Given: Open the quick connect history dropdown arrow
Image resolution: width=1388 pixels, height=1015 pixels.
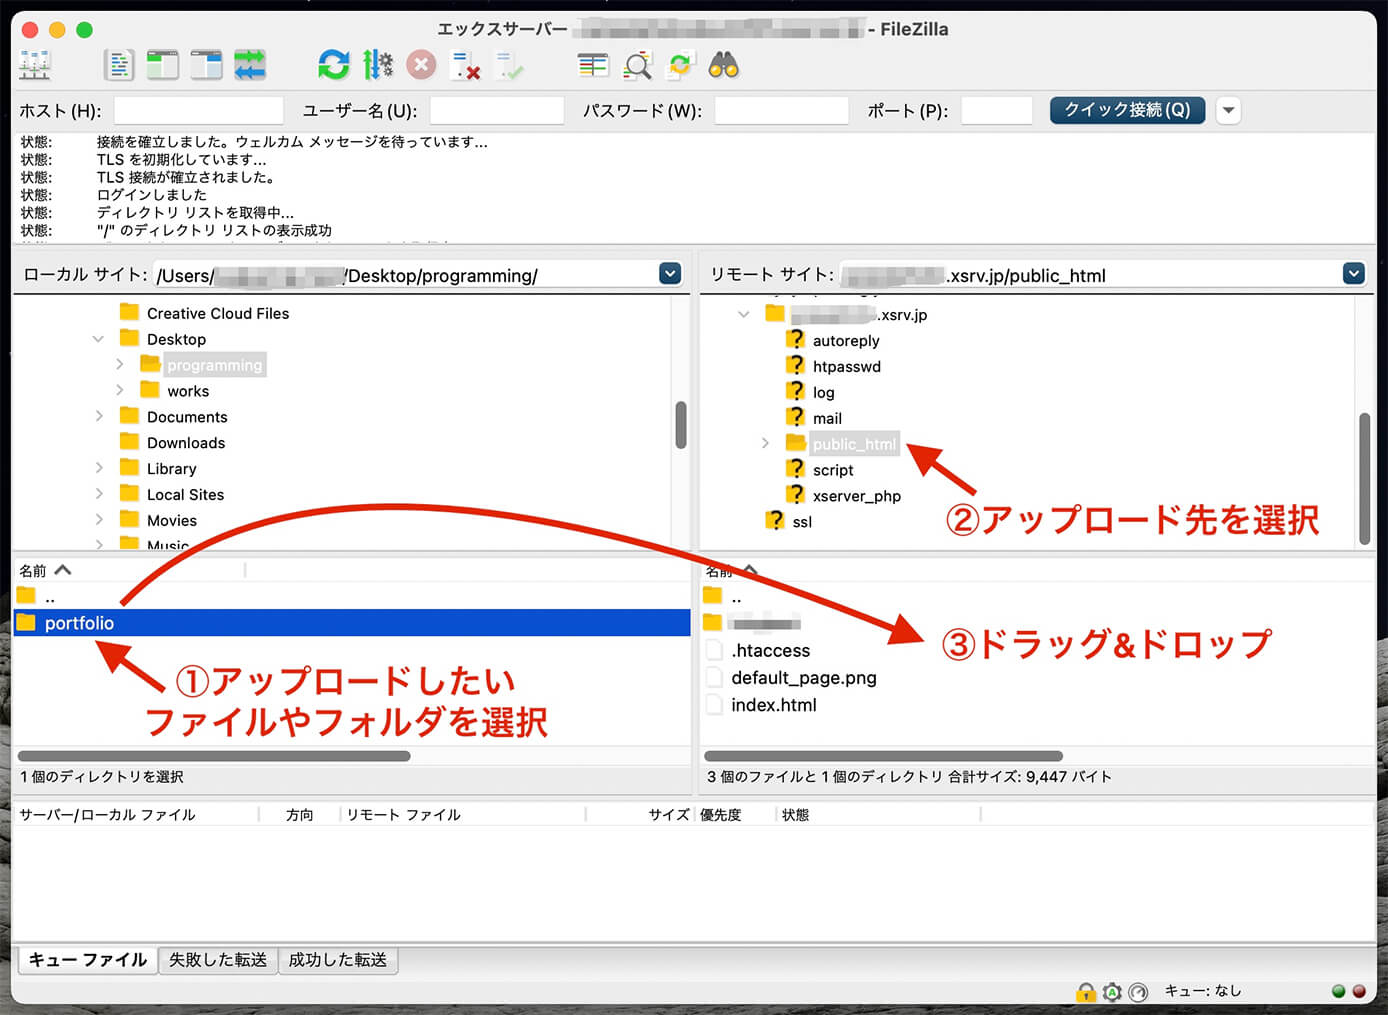Looking at the screenshot, I should coord(1229,110).
